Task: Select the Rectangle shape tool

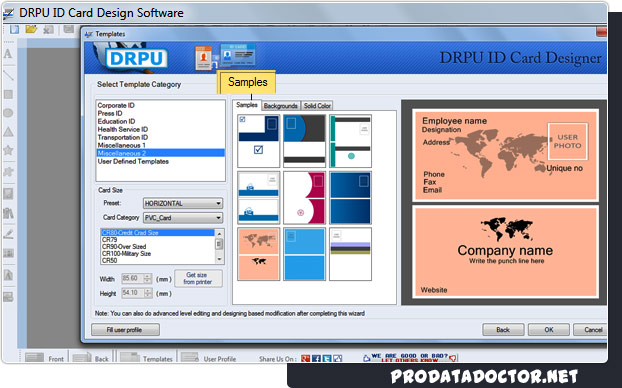Action: [x=8, y=94]
